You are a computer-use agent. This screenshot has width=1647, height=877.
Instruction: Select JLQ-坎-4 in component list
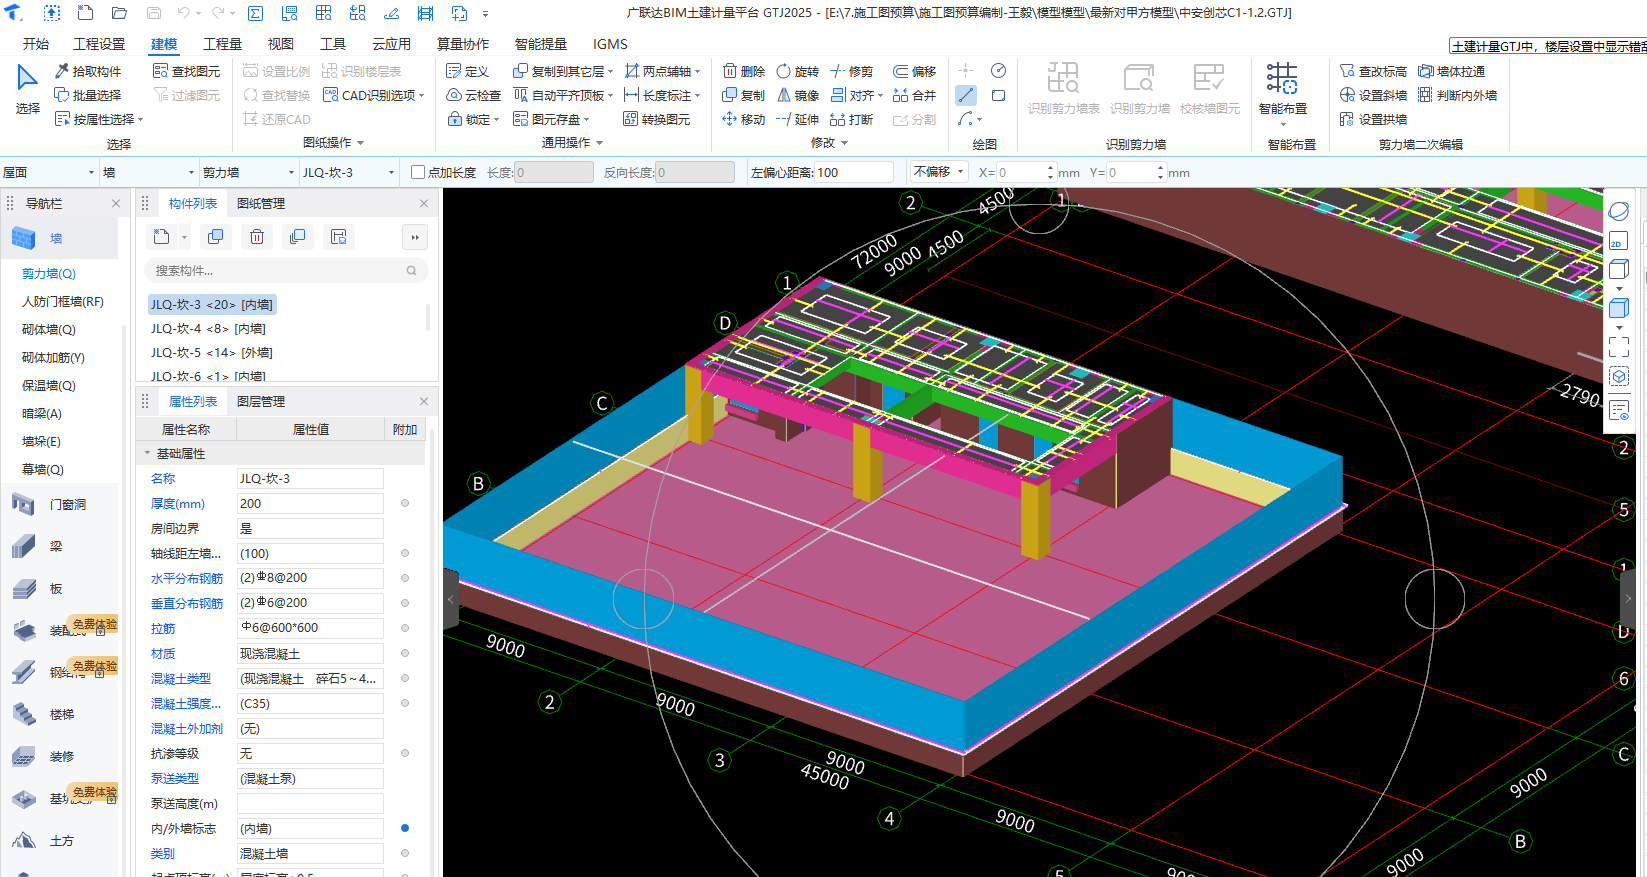pos(208,328)
